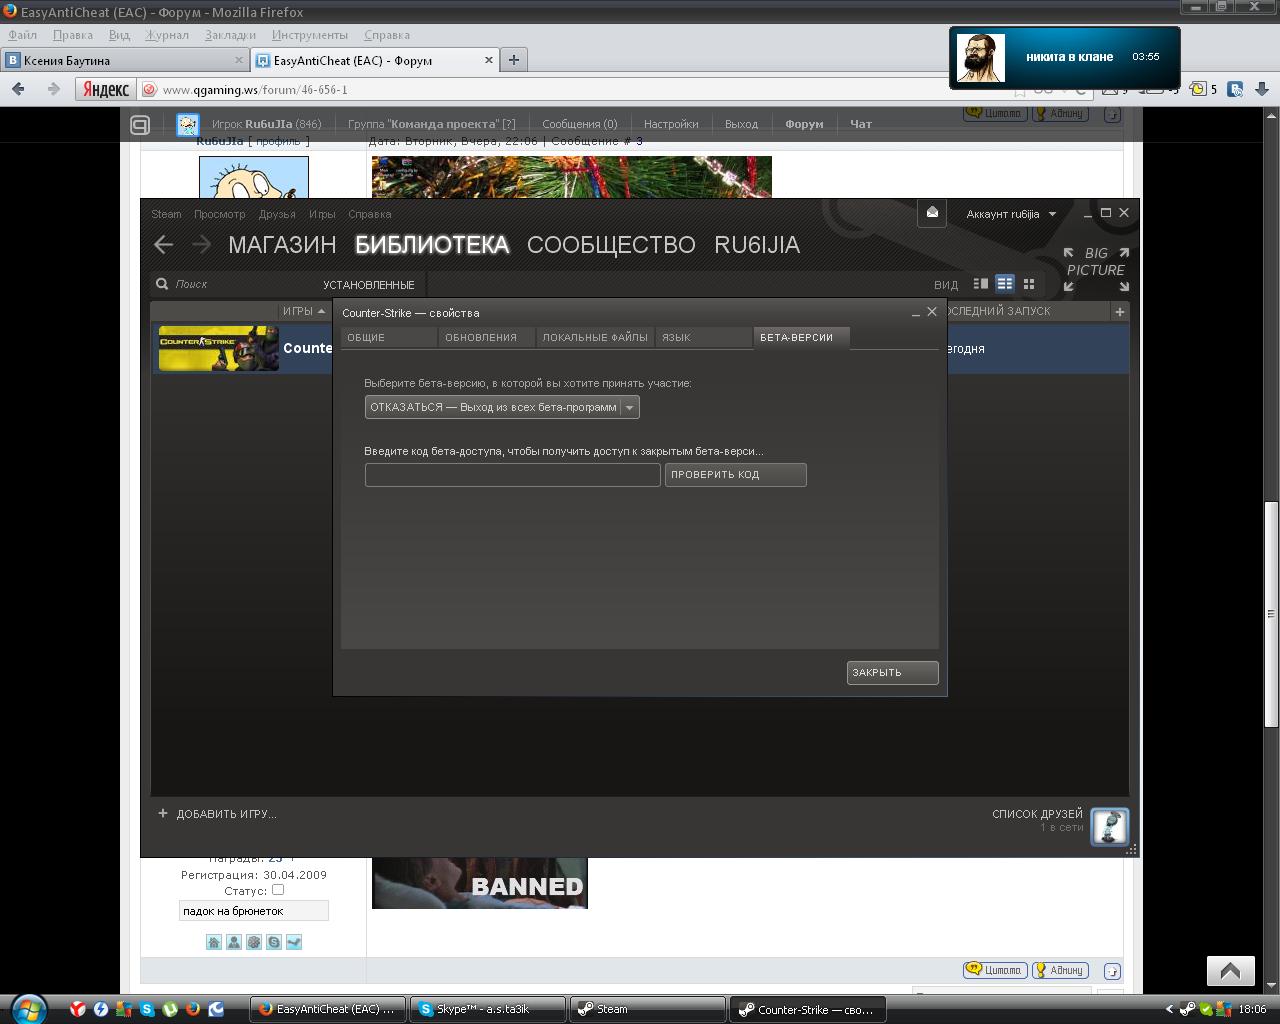Open БИБЛИОТЕКА section in Steam
This screenshot has height=1024, width=1280.
tap(432, 245)
